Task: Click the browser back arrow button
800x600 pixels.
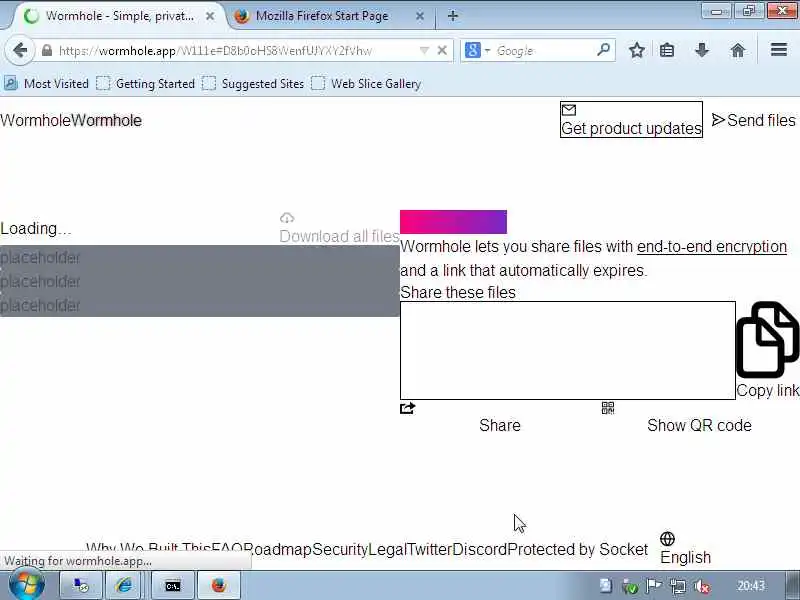Action: tap(20, 50)
